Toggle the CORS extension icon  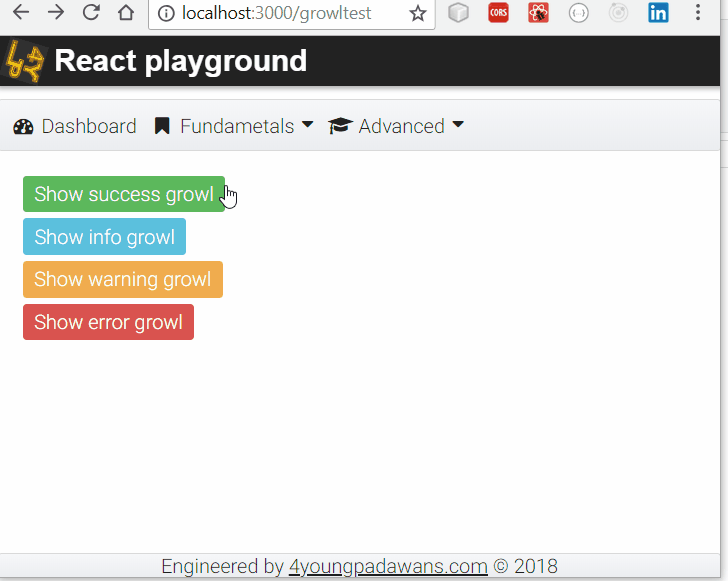coord(498,13)
